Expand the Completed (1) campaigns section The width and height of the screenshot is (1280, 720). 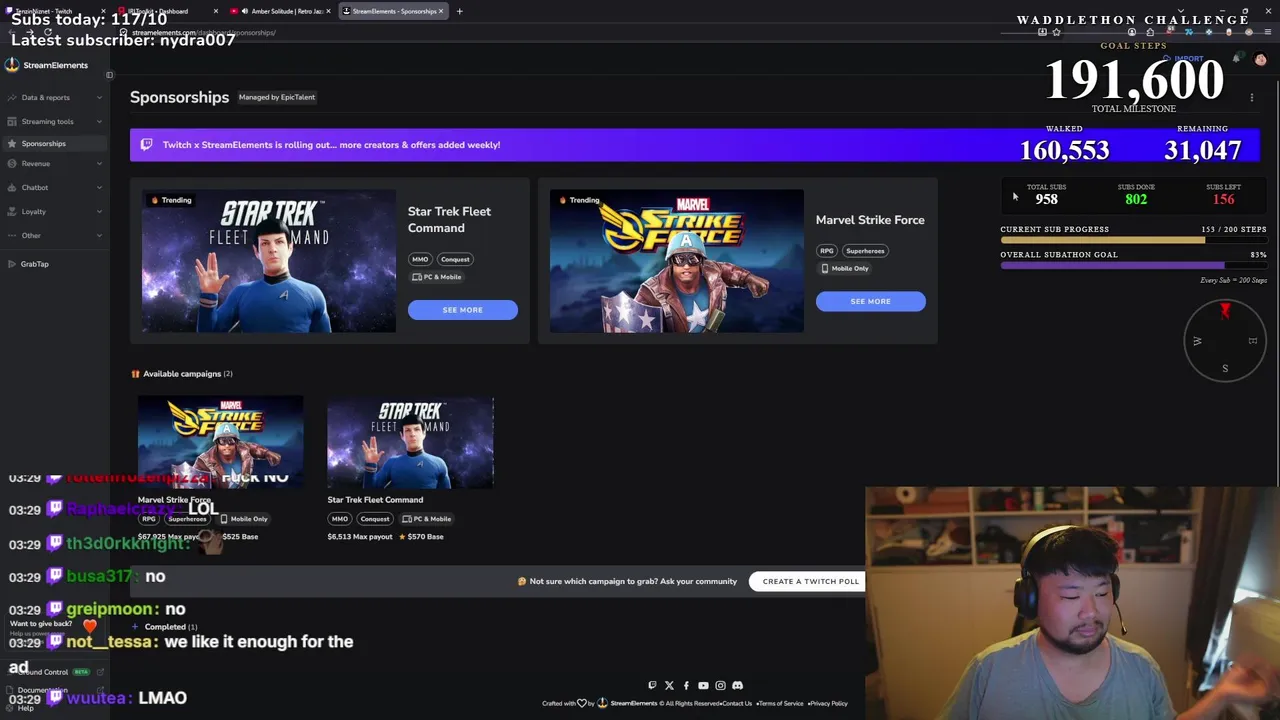[165, 627]
